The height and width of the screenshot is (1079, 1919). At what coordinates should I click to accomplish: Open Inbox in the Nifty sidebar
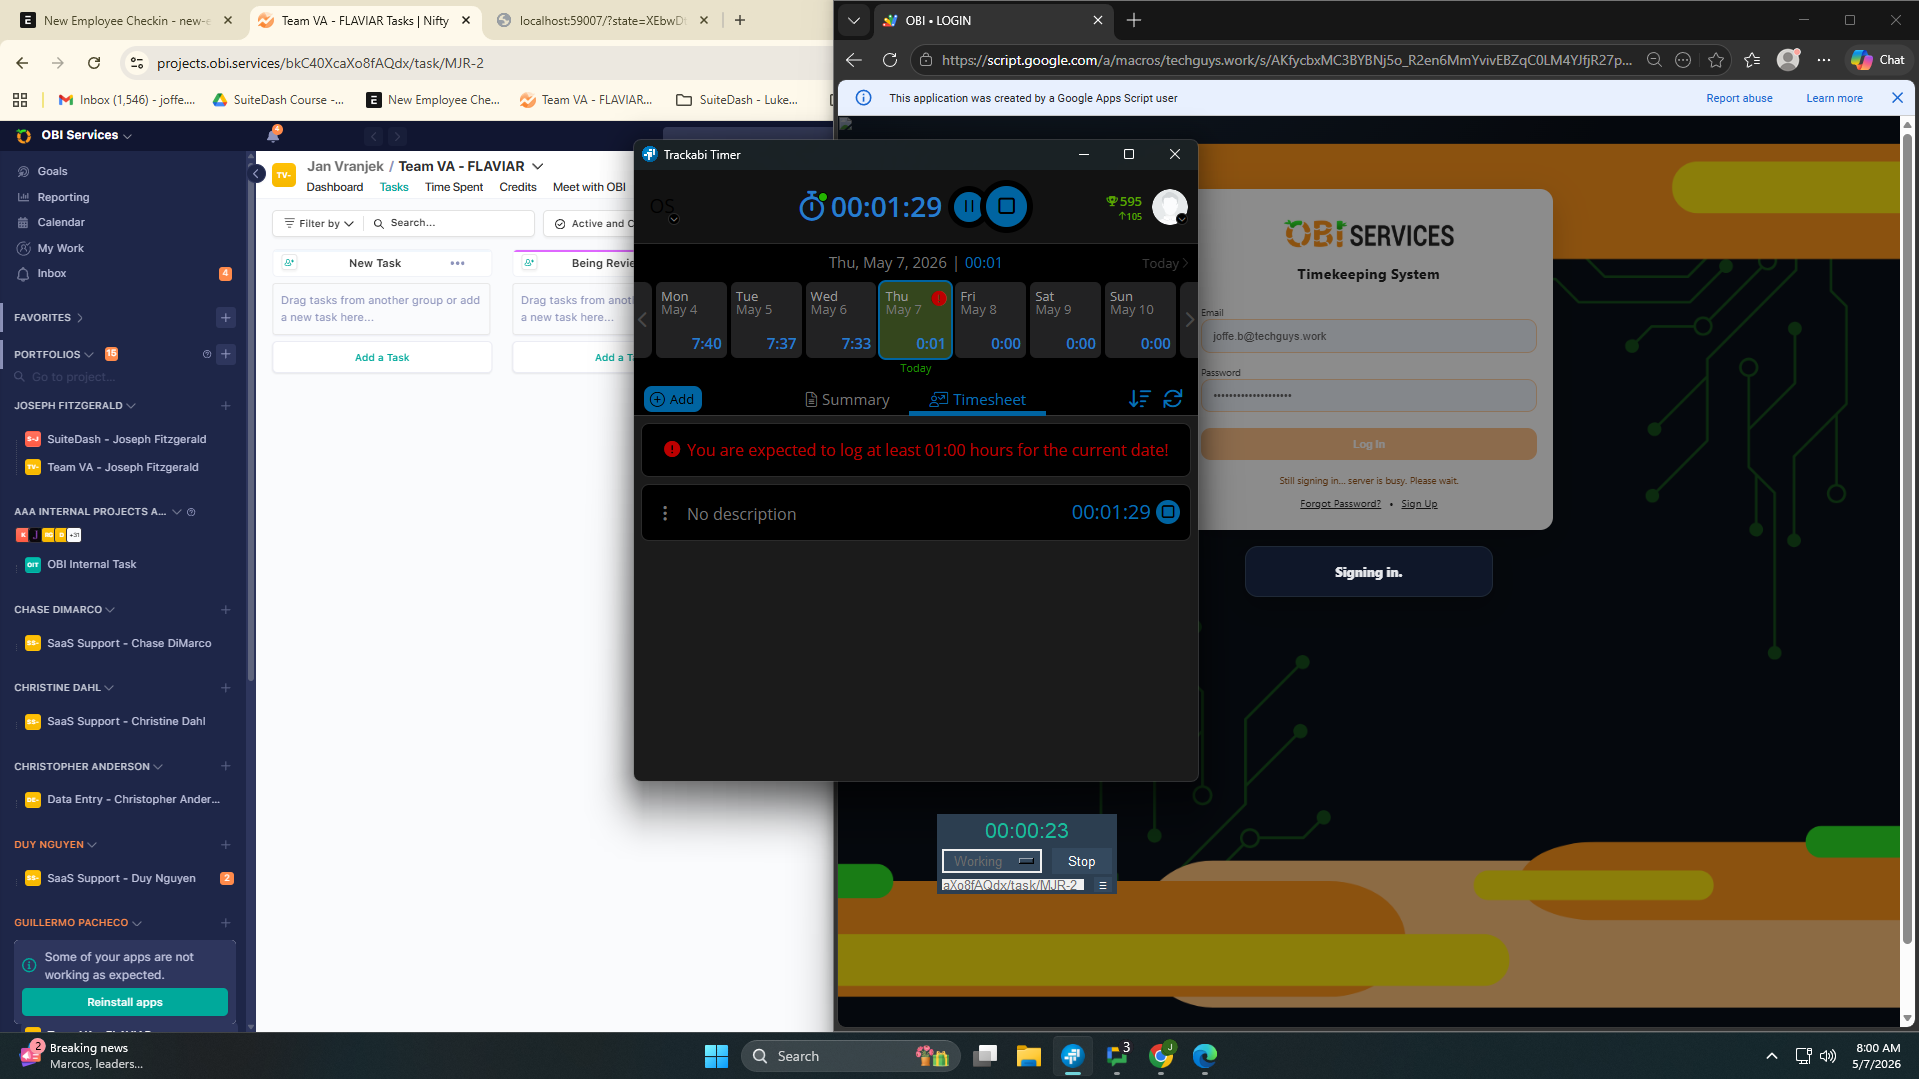point(52,273)
